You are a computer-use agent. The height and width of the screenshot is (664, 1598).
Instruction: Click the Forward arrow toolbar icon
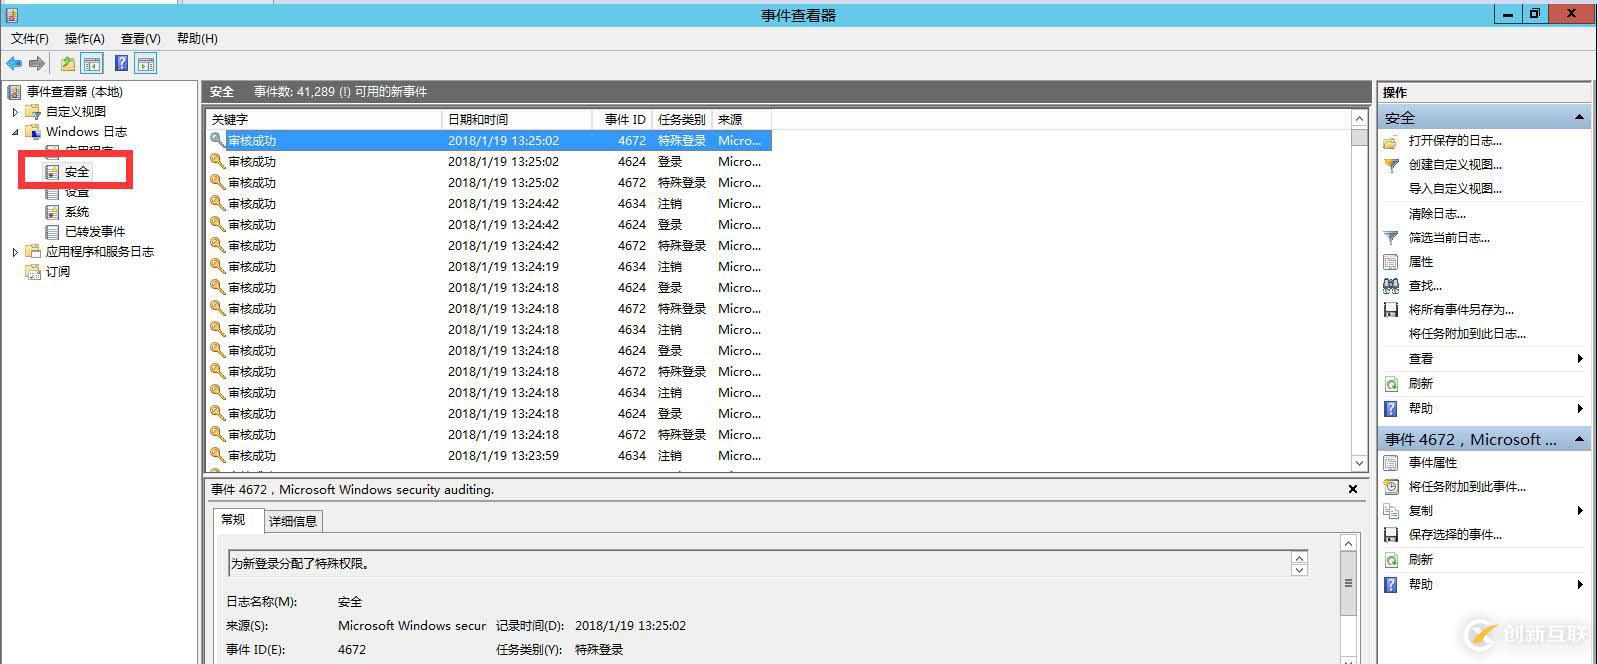click(37, 64)
